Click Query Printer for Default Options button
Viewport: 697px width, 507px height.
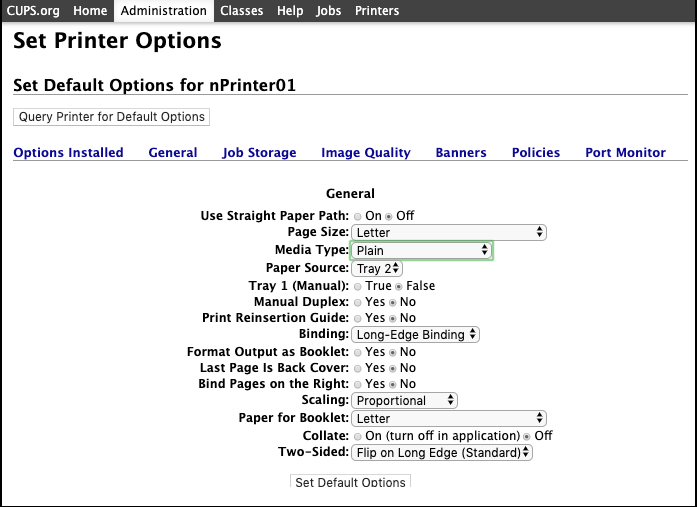[112, 117]
